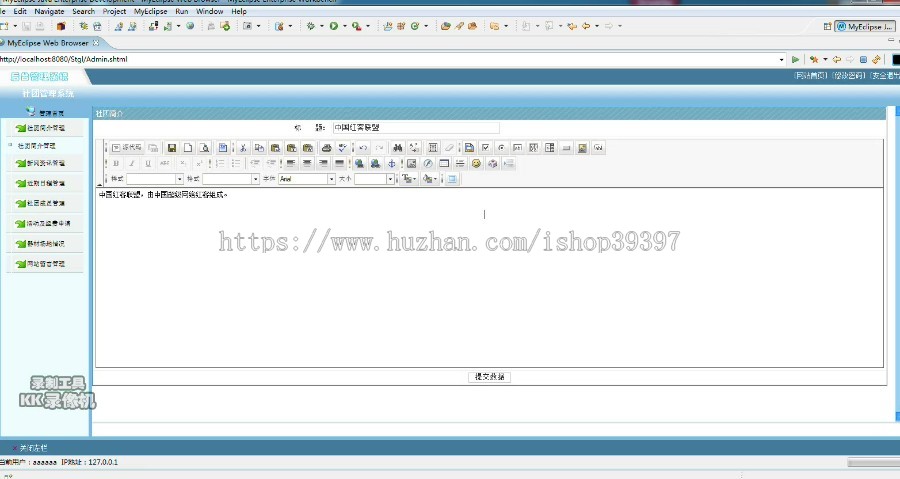This screenshot has width=900, height=479.
Task: Open the Navigate menu
Action: [x=49, y=11]
